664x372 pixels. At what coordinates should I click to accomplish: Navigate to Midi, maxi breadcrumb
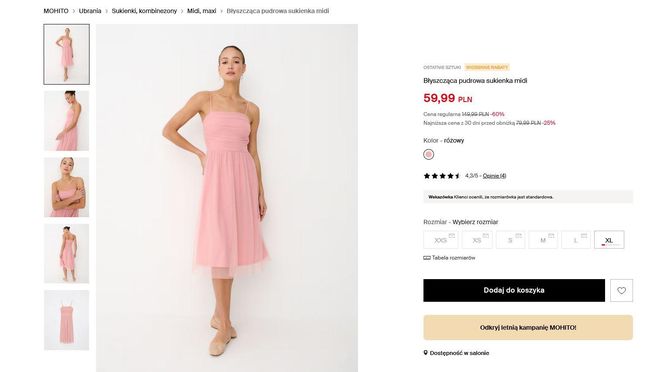202,11
